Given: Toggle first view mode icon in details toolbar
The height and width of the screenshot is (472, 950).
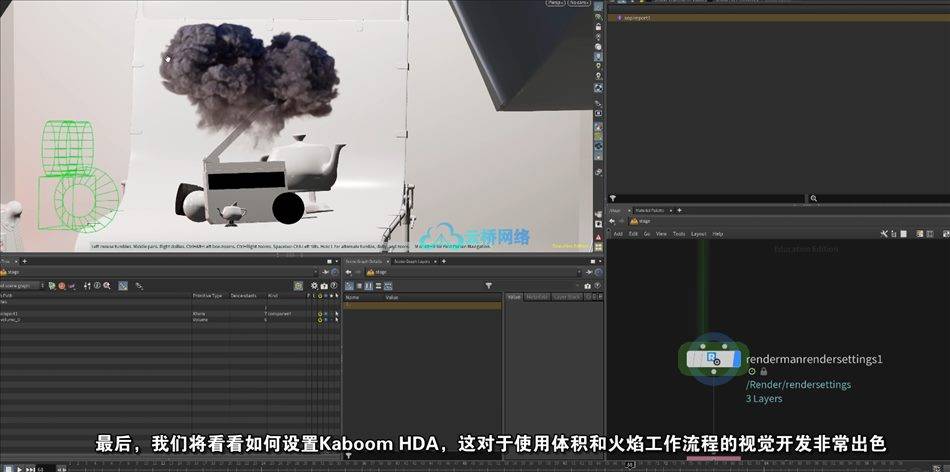Looking at the screenshot, I should coord(350,285).
